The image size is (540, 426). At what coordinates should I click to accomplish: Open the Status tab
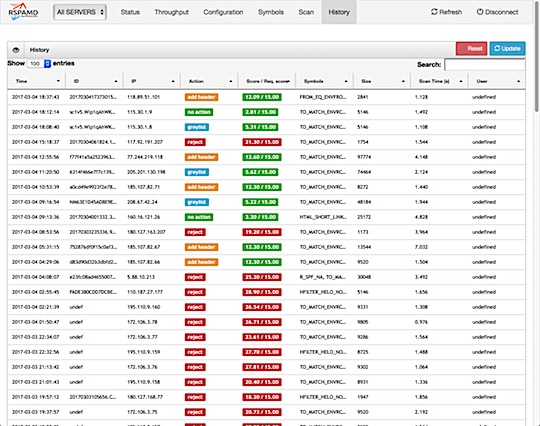130,12
